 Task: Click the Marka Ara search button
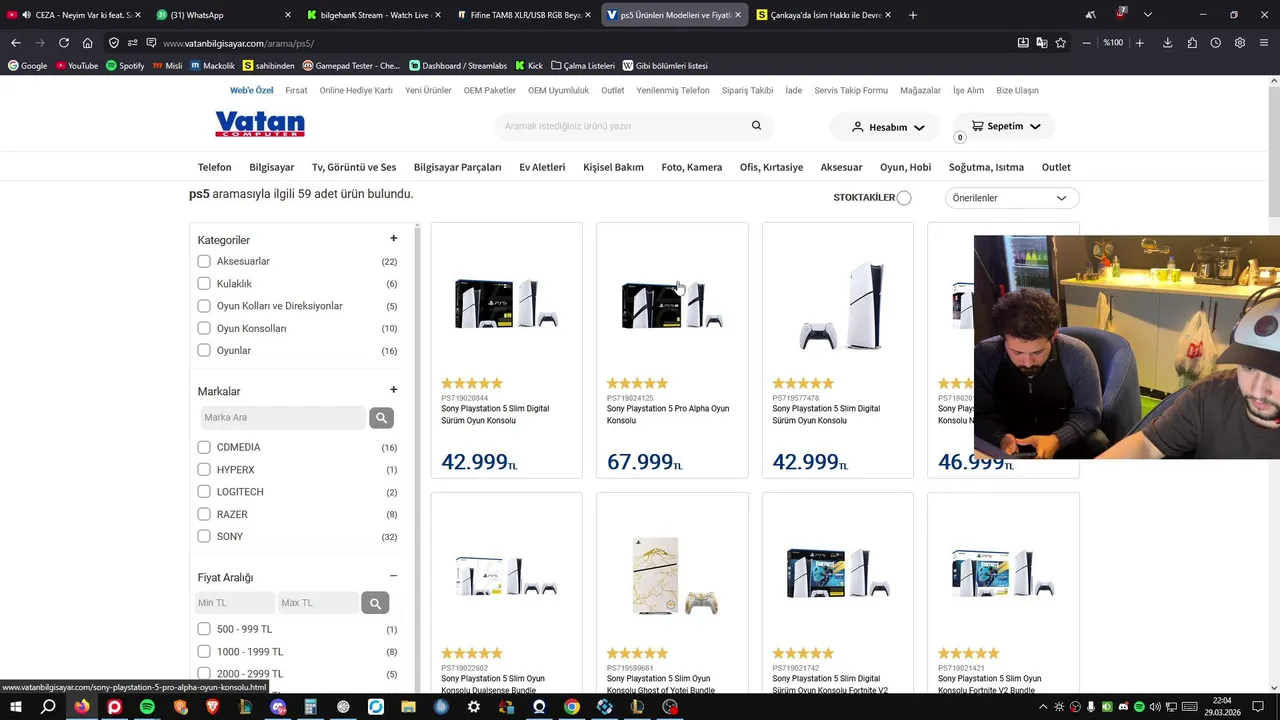[381, 418]
